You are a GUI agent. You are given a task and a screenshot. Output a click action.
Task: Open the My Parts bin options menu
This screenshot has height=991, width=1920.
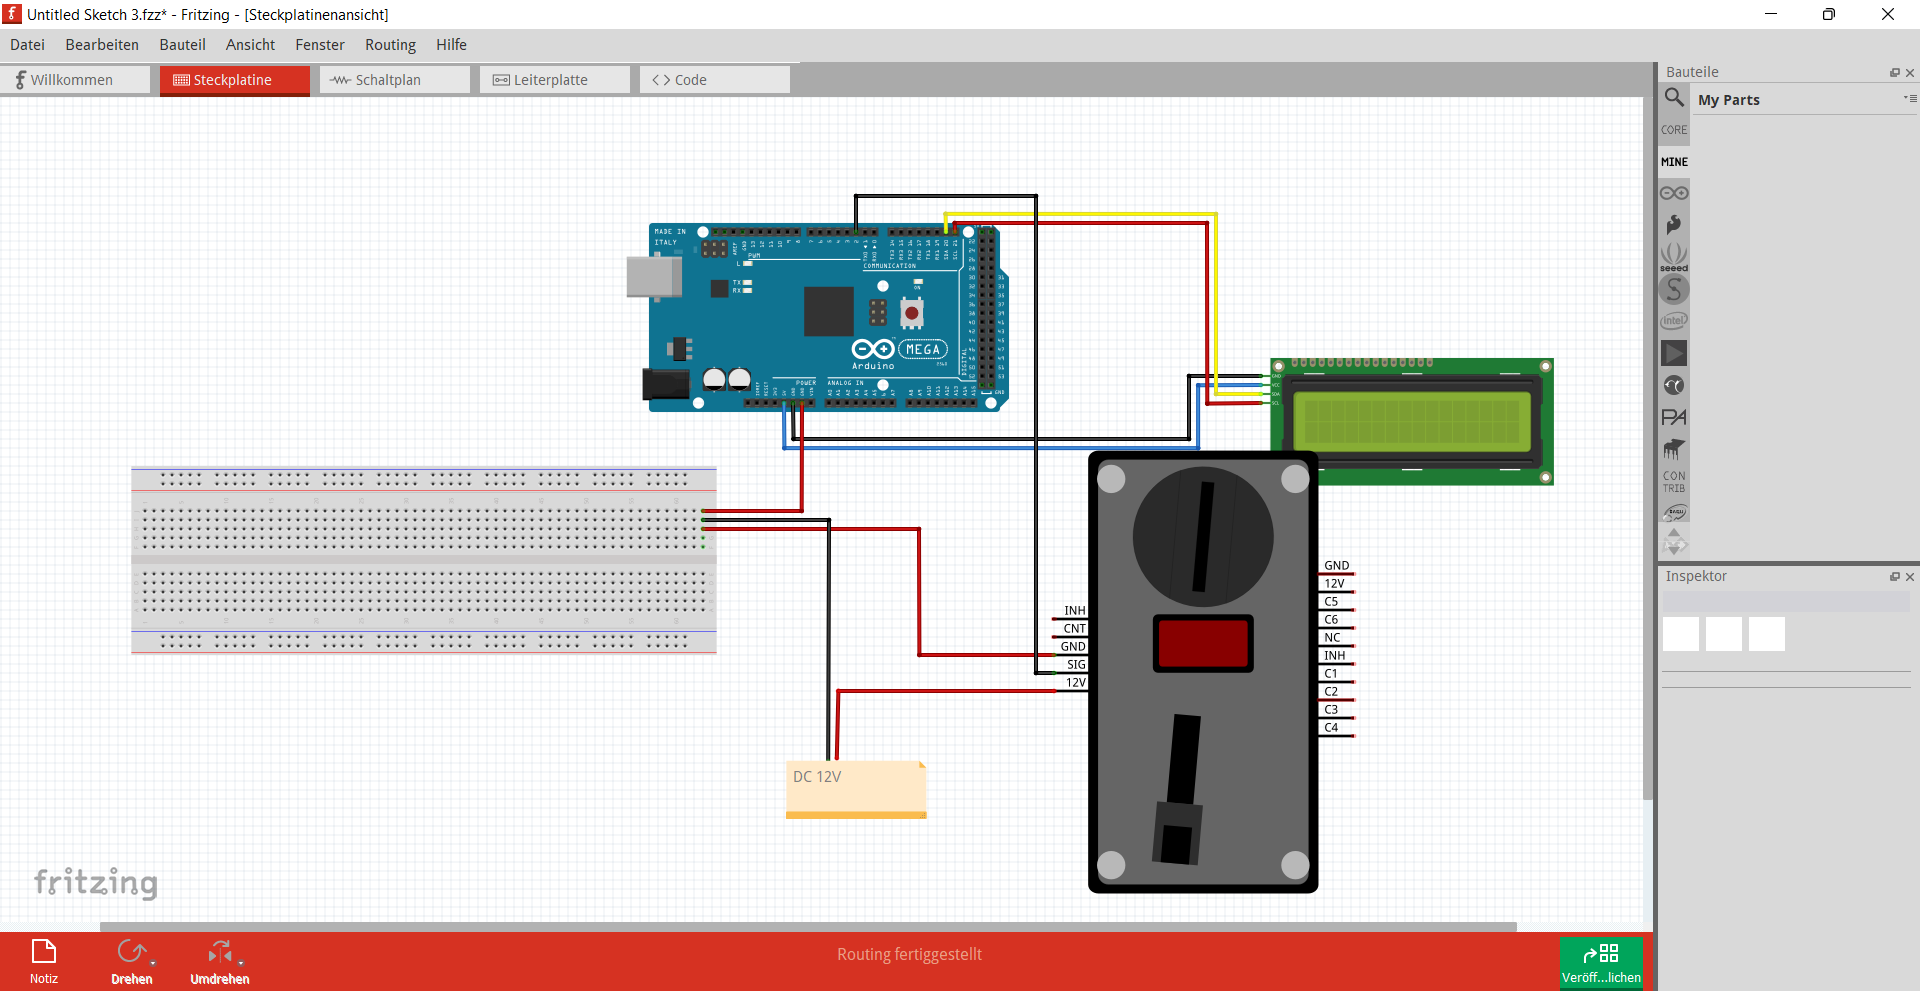coord(1910,98)
